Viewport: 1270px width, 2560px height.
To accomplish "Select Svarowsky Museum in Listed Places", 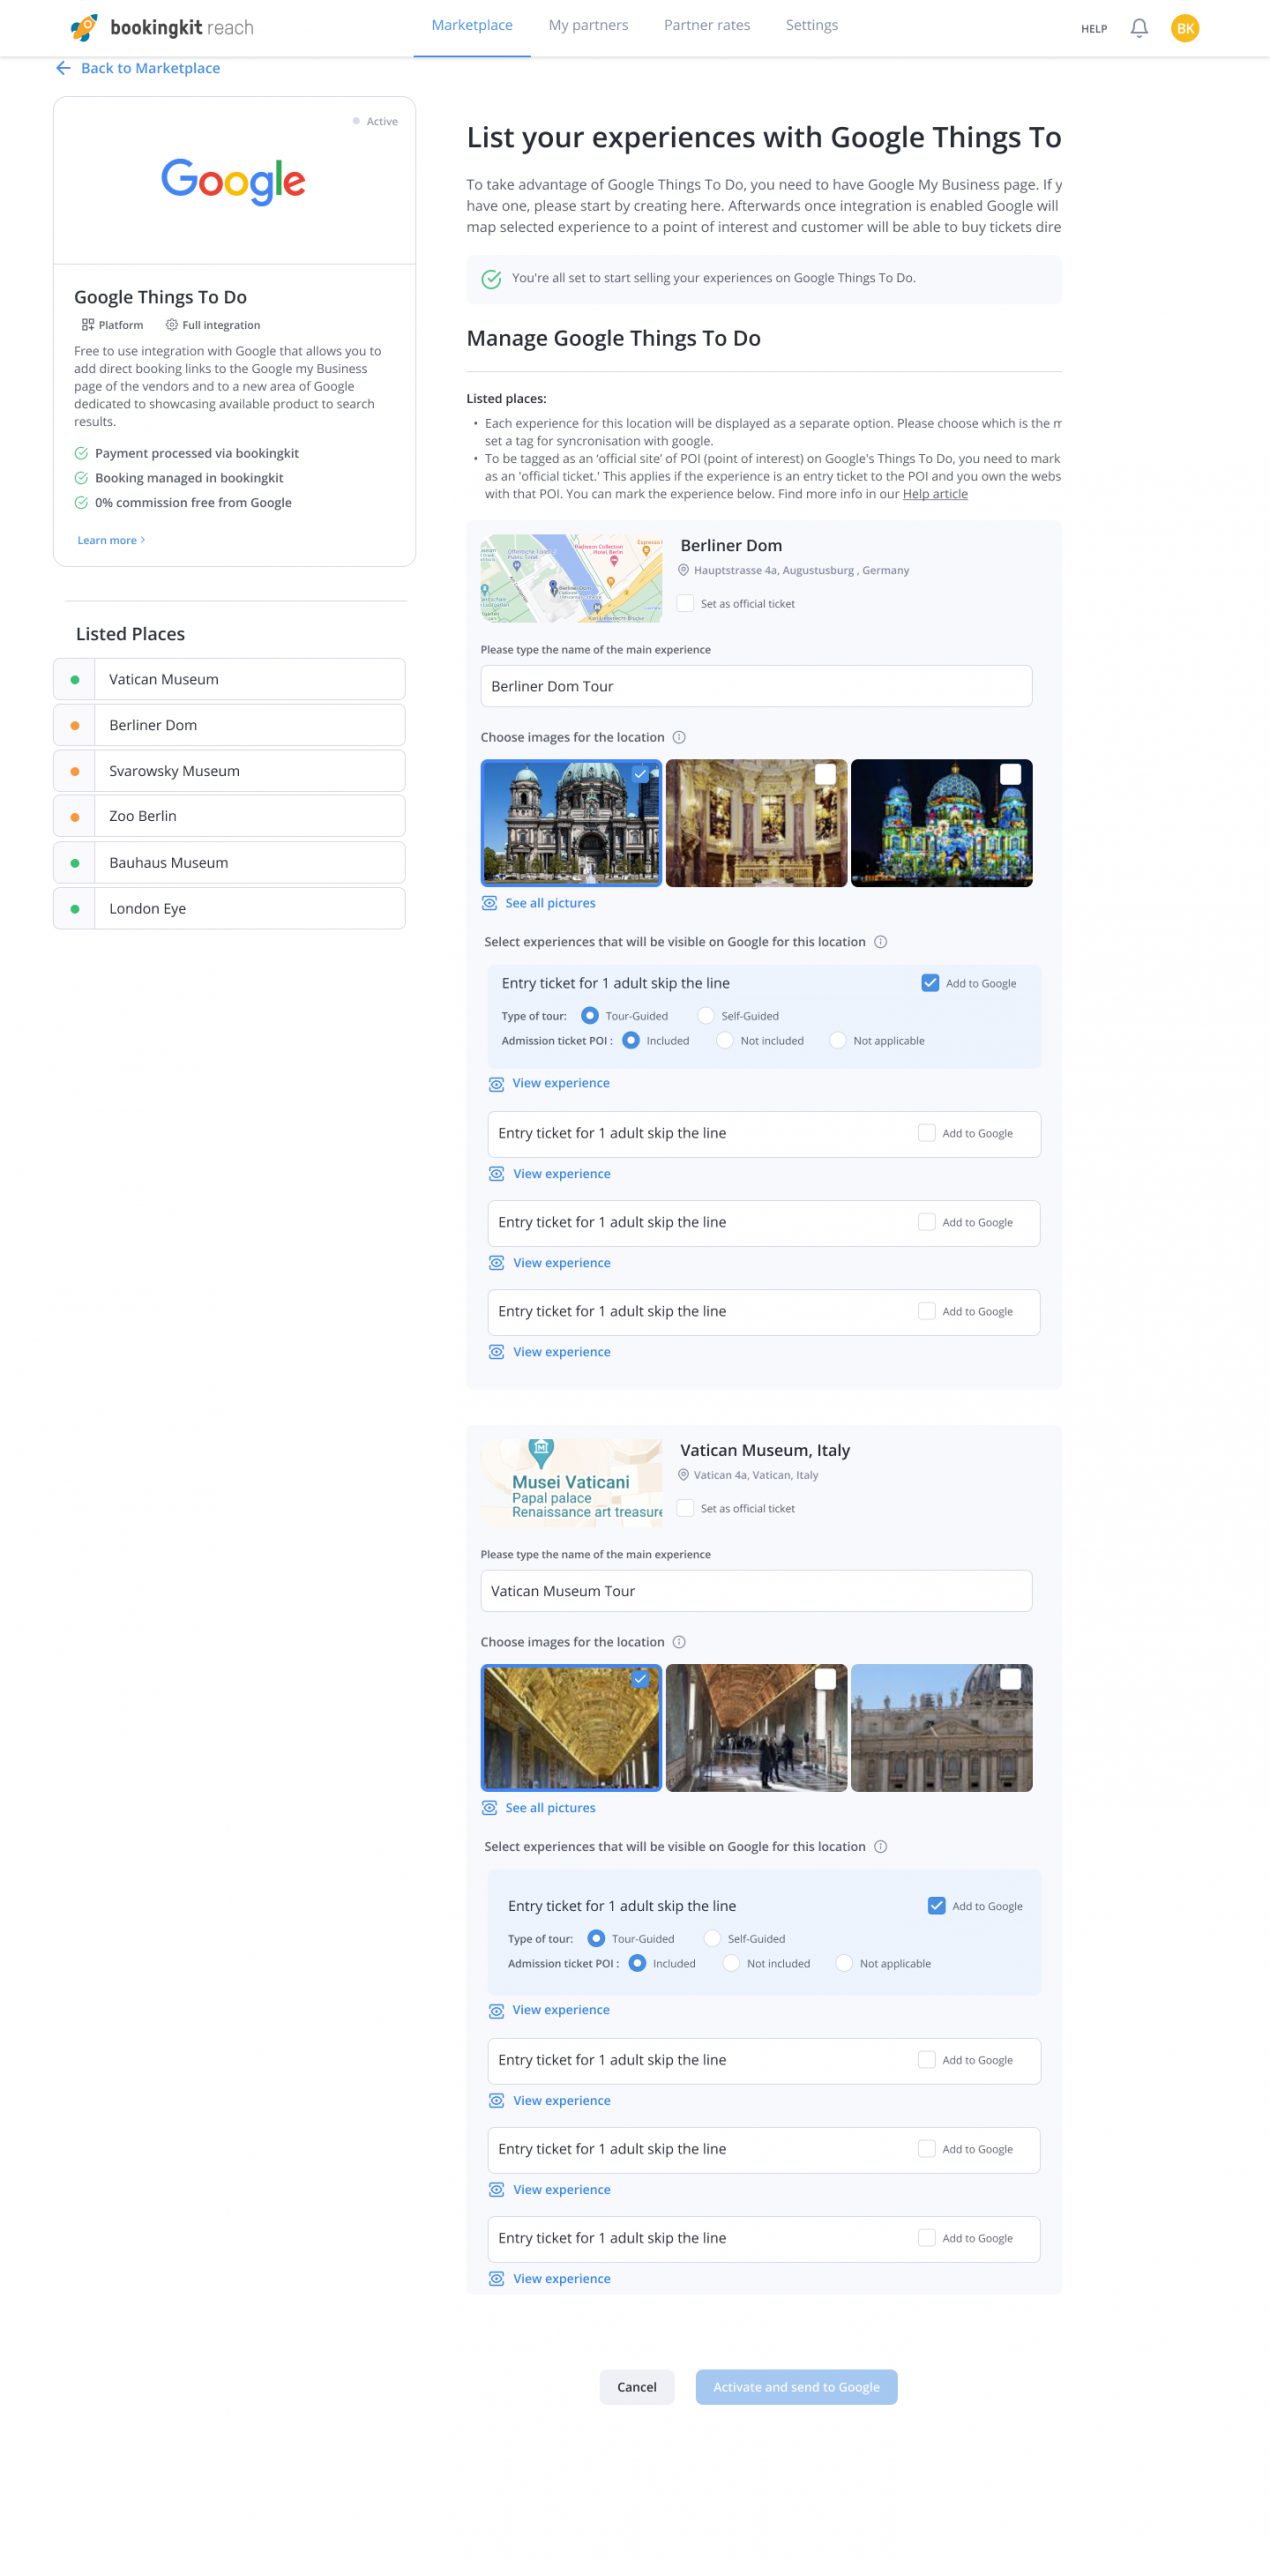I will pos(229,771).
